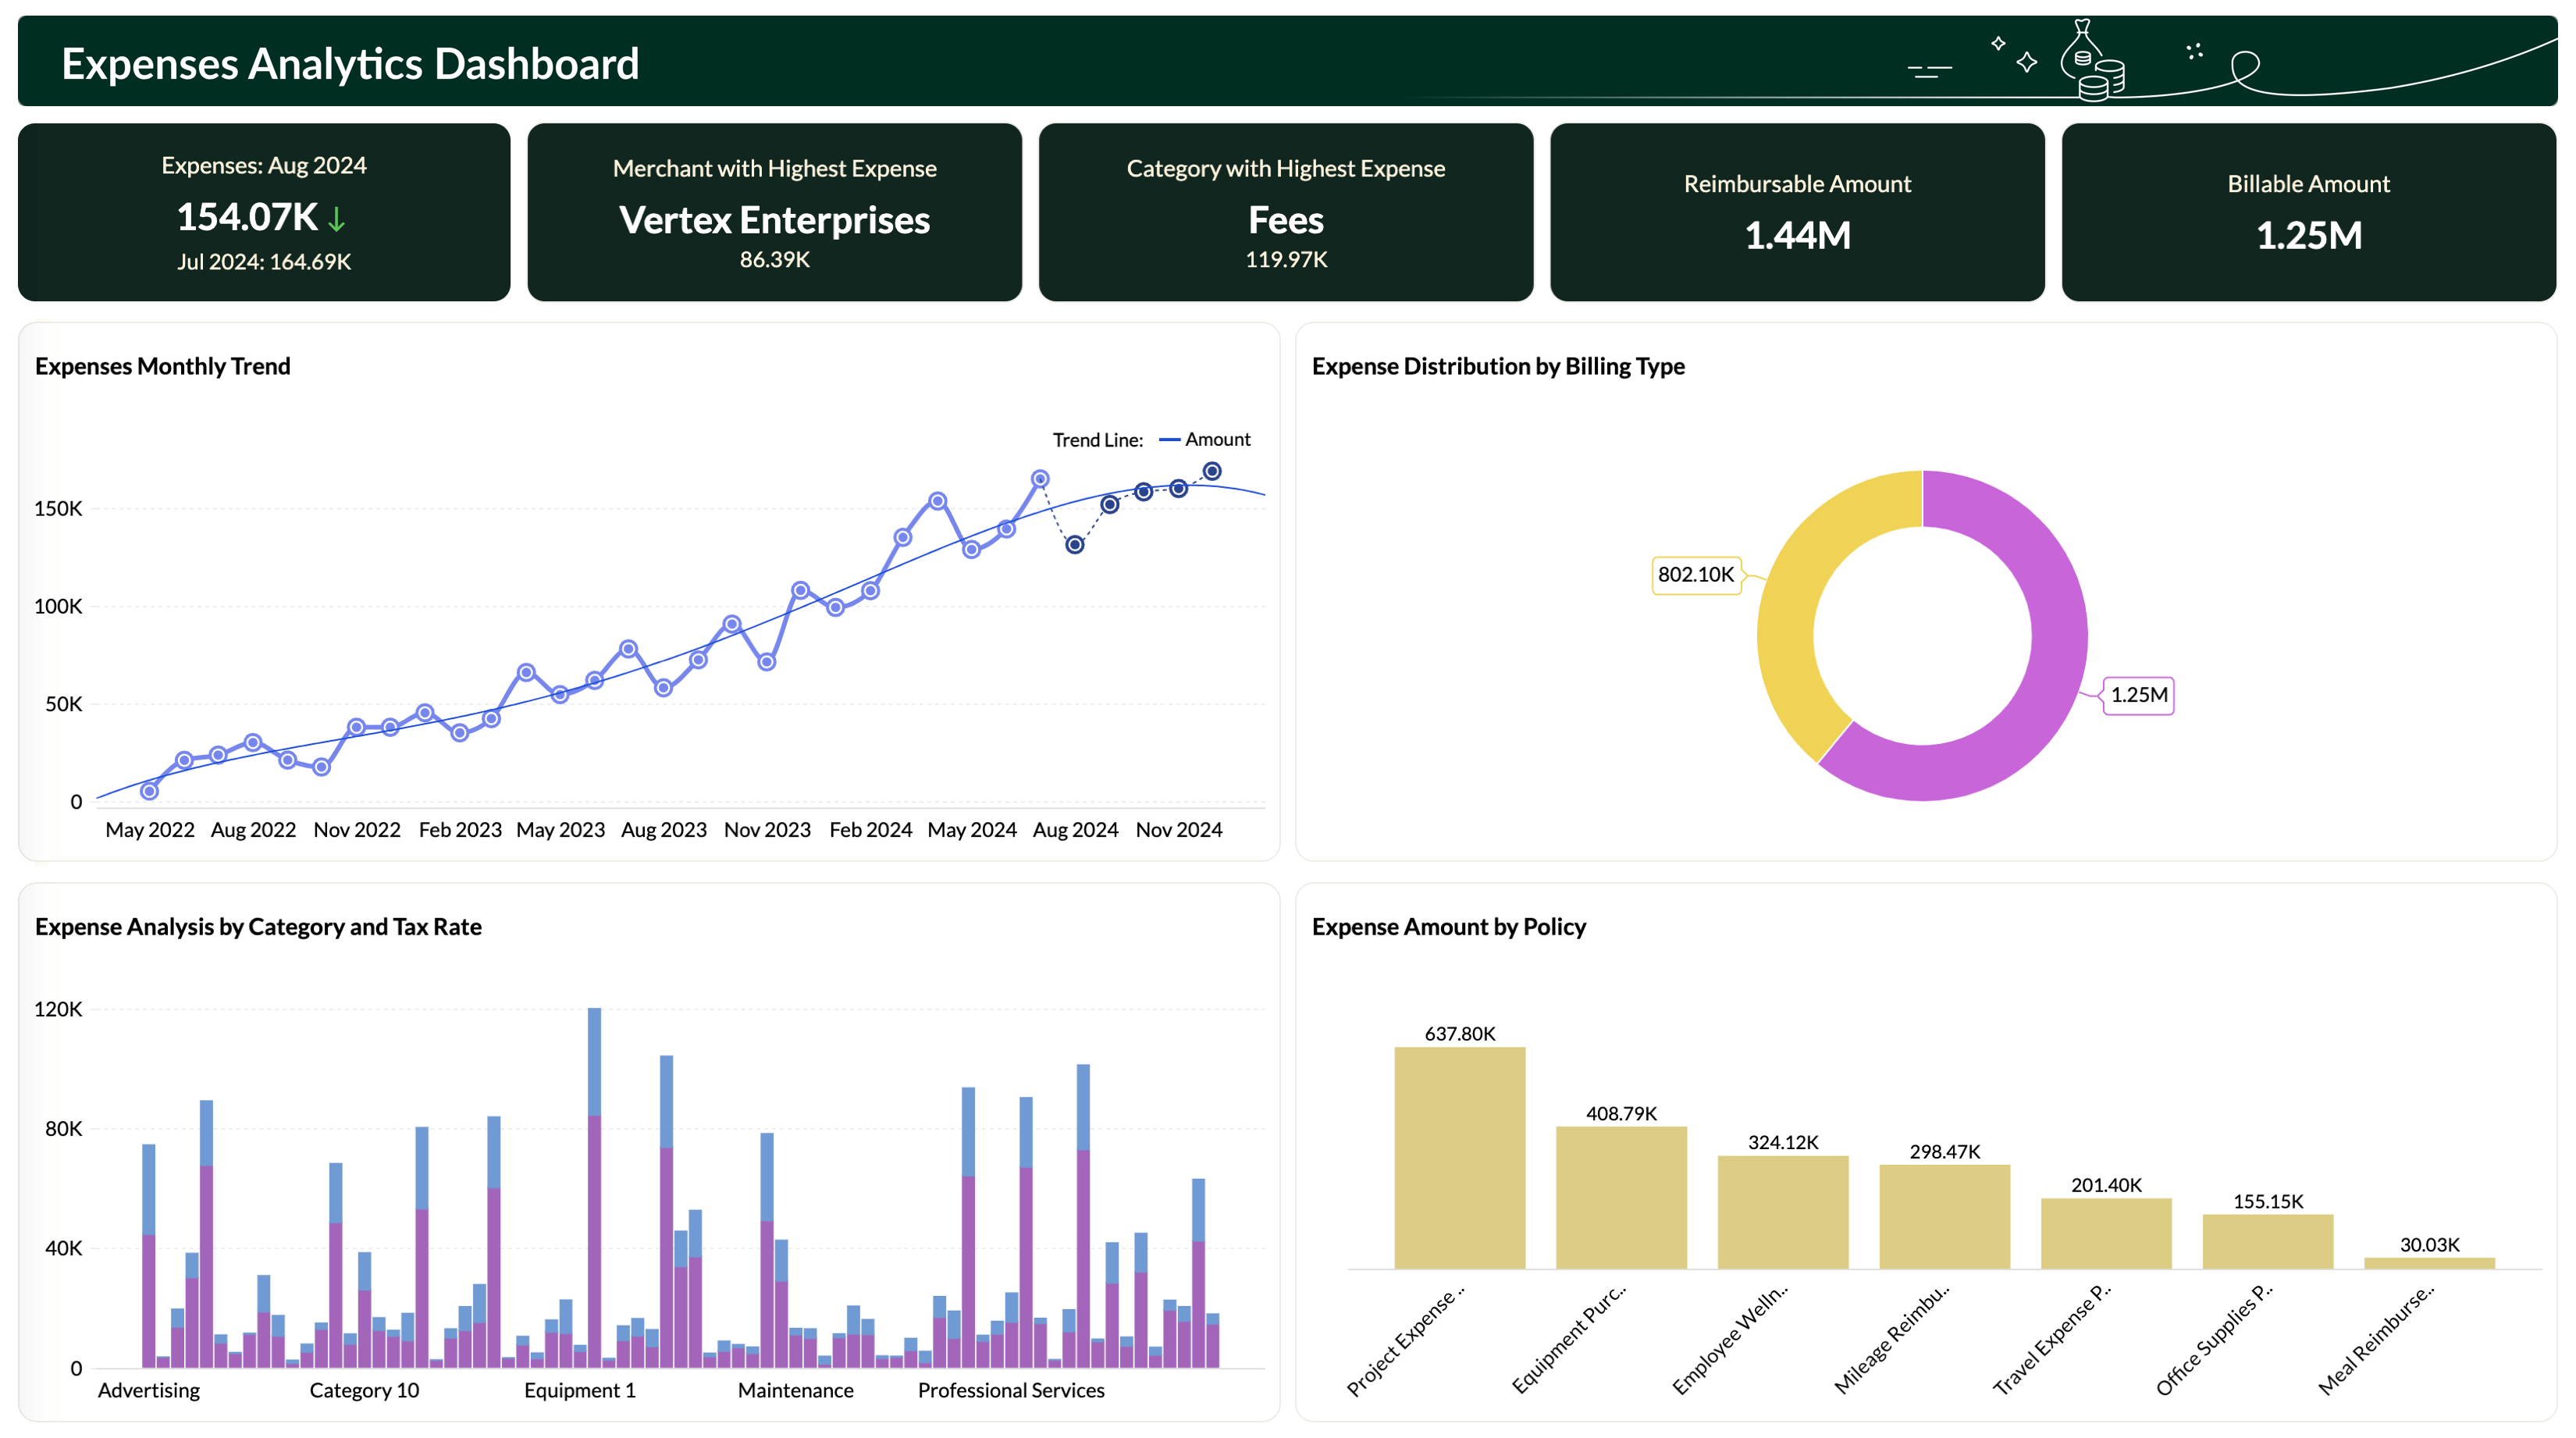Click the money bag icon in header
The height and width of the screenshot is (1438, 2576).
point(2092,60)
